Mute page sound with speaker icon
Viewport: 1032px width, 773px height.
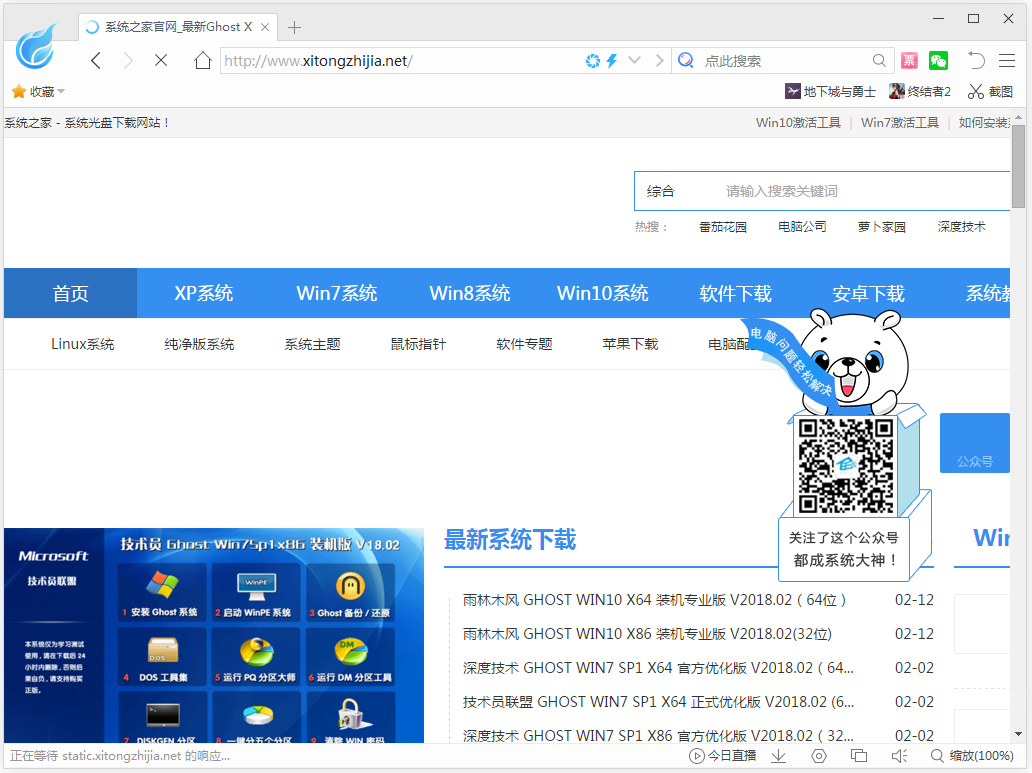[899, 756]
